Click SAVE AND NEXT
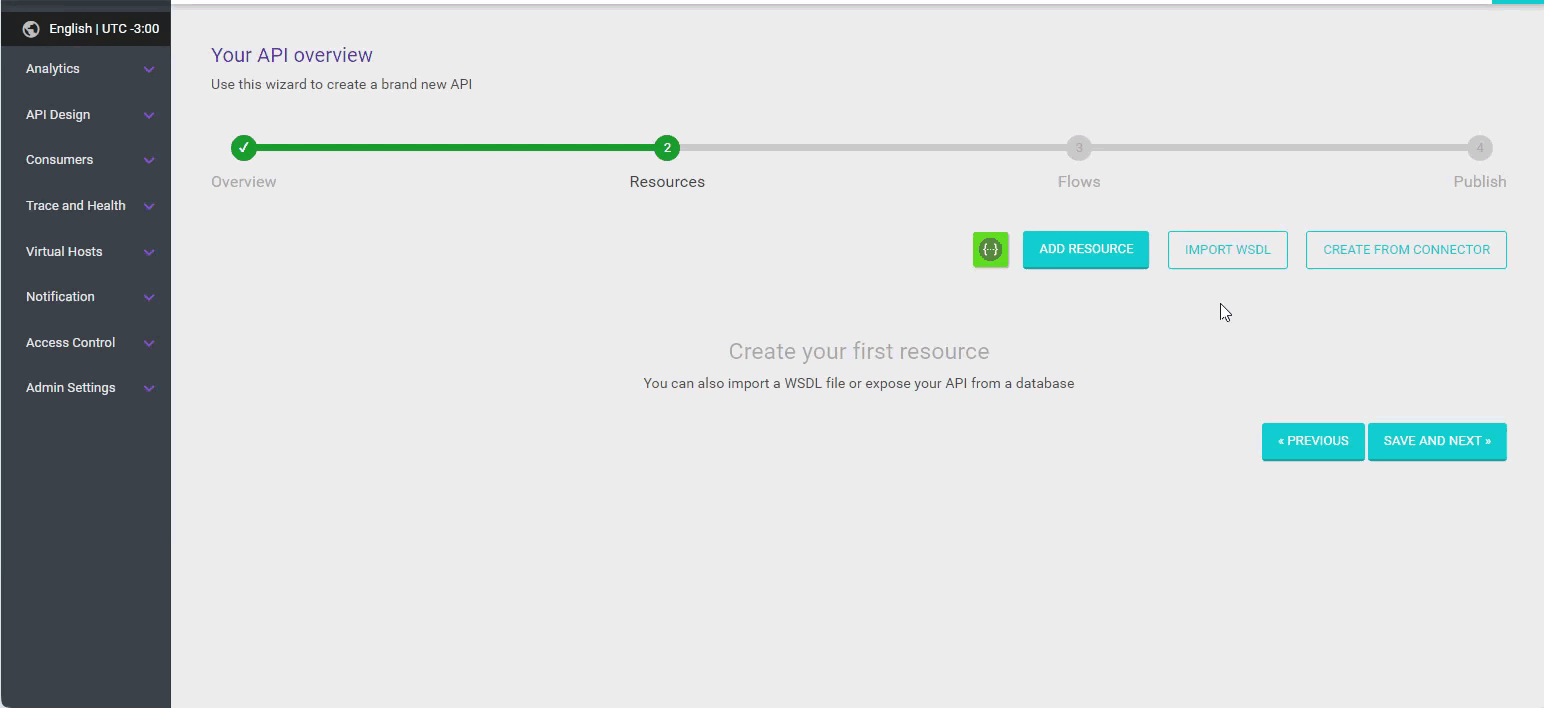The height and width of the screenshot is (708, 1548). click(x=1437, y=441)
